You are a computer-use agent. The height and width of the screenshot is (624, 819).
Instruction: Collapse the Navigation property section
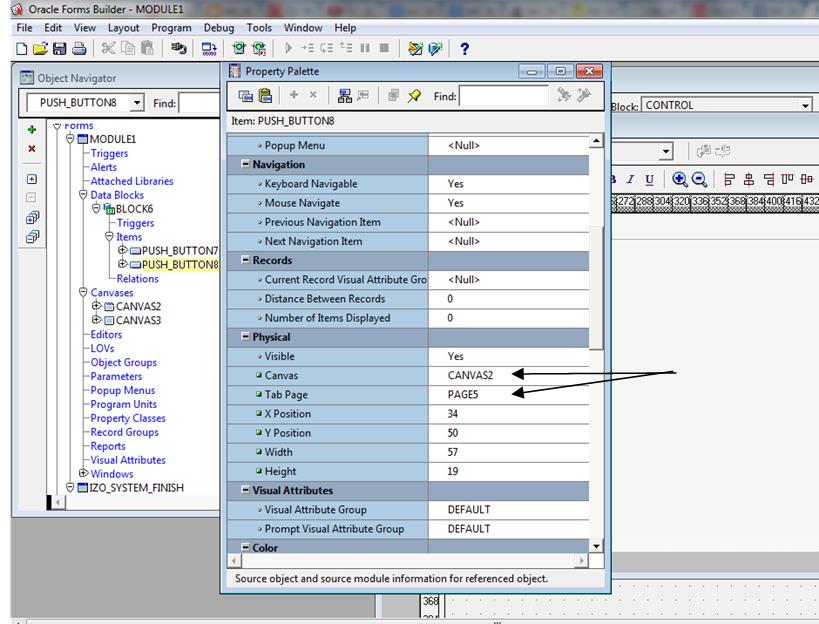tap(245, 164)
